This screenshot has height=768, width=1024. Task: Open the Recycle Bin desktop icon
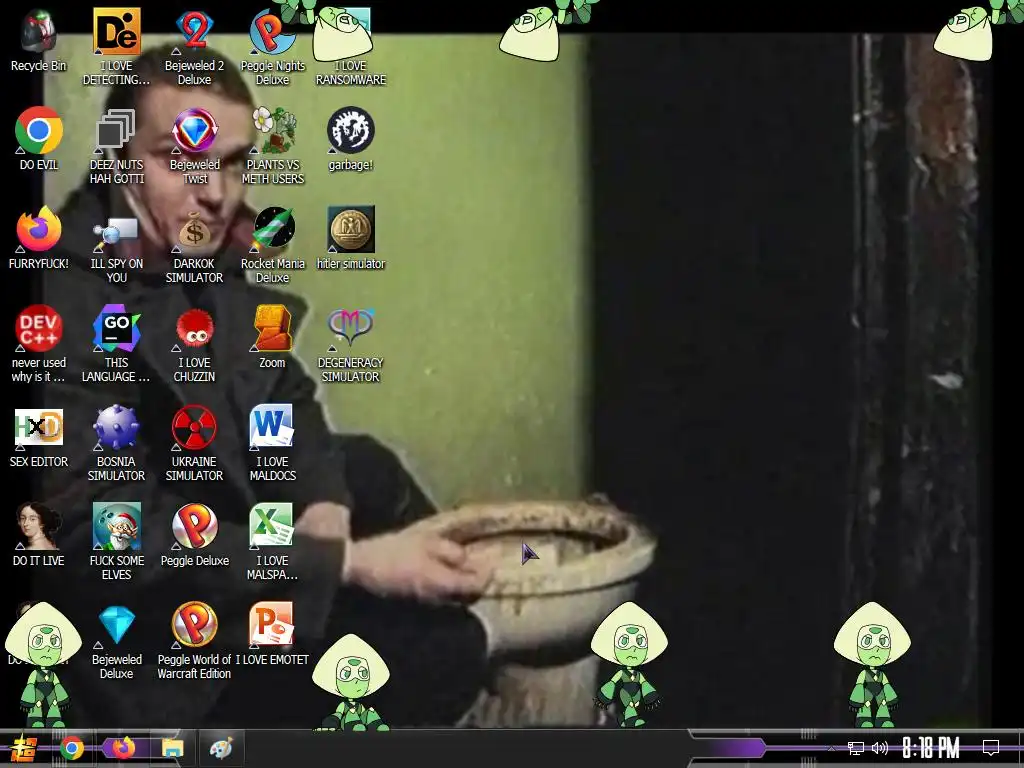point(39,31)
